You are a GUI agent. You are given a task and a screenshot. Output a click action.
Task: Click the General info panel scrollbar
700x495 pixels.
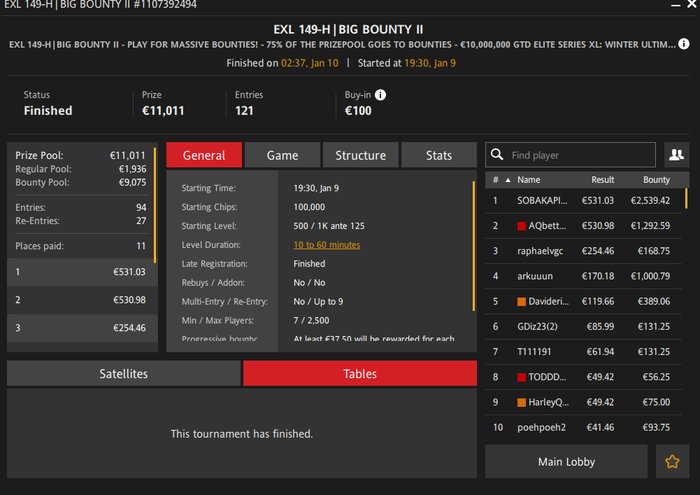pos(473,246)
